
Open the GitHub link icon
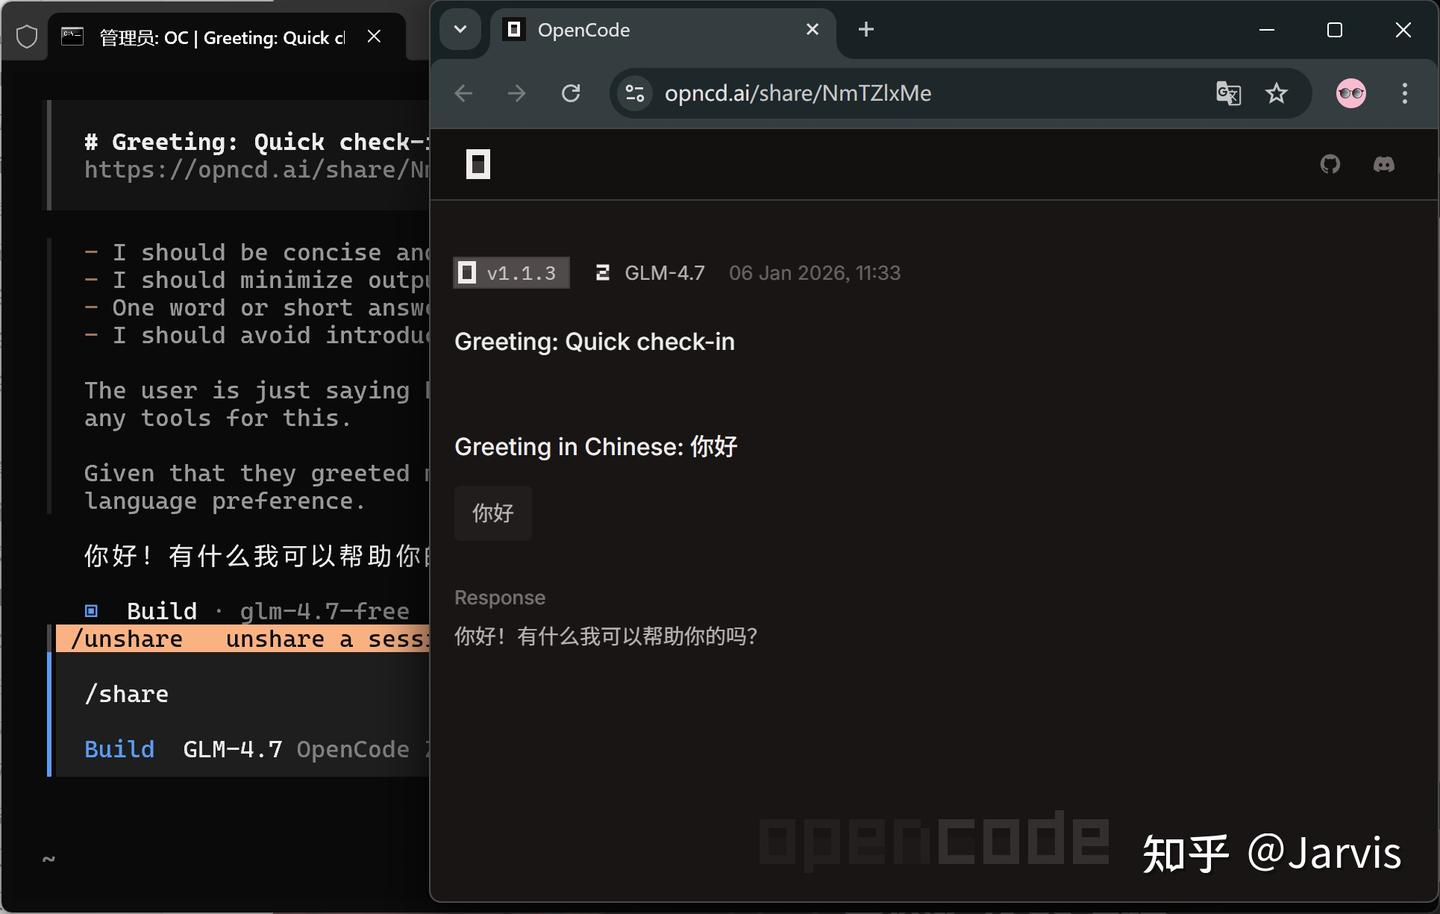pos(1330,164)
